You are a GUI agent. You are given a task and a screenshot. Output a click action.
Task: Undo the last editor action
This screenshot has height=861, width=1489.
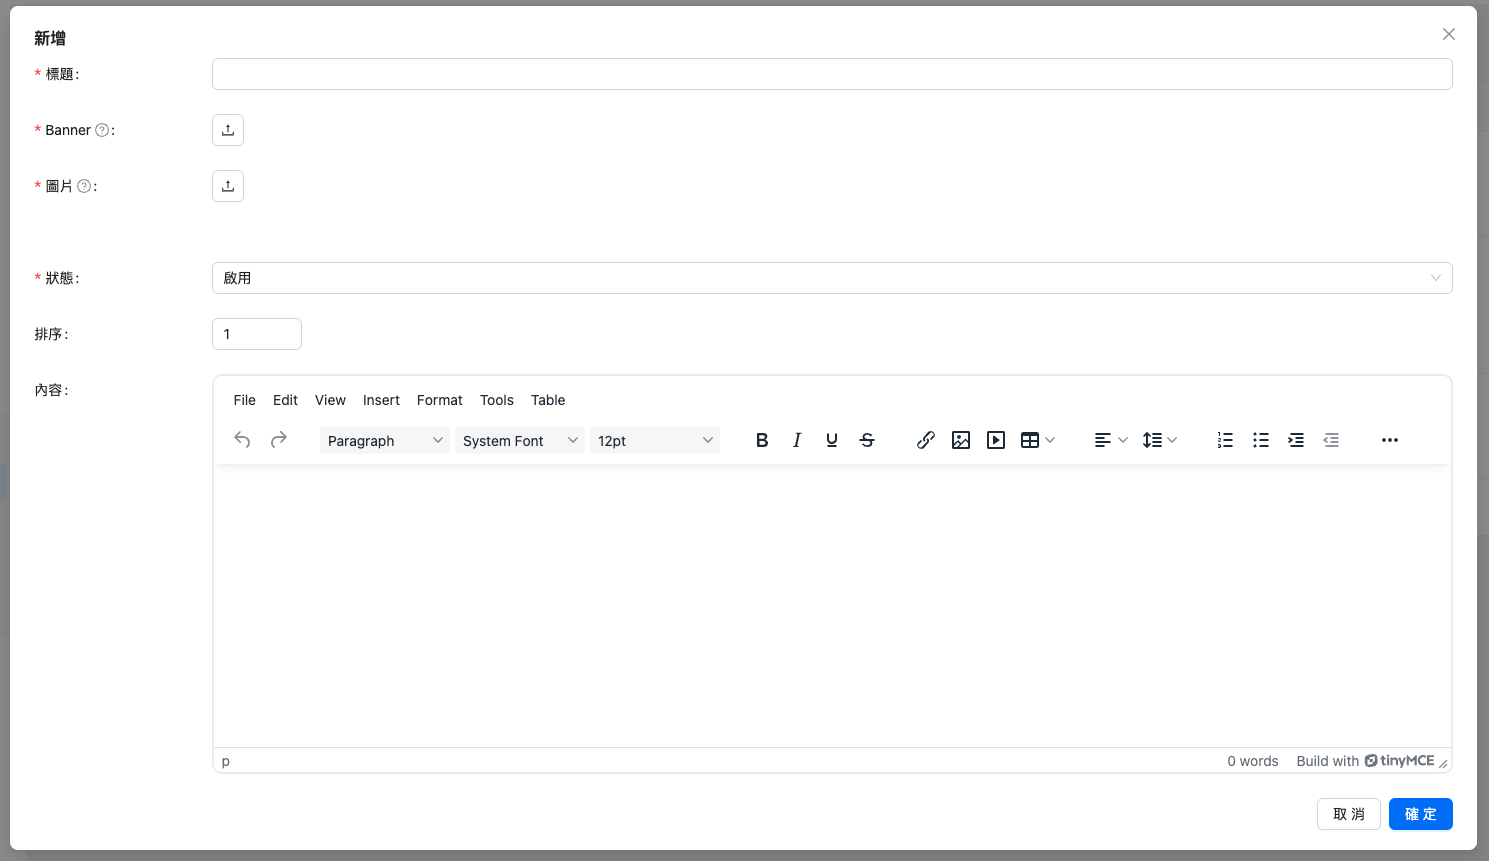tap(242, 440)
